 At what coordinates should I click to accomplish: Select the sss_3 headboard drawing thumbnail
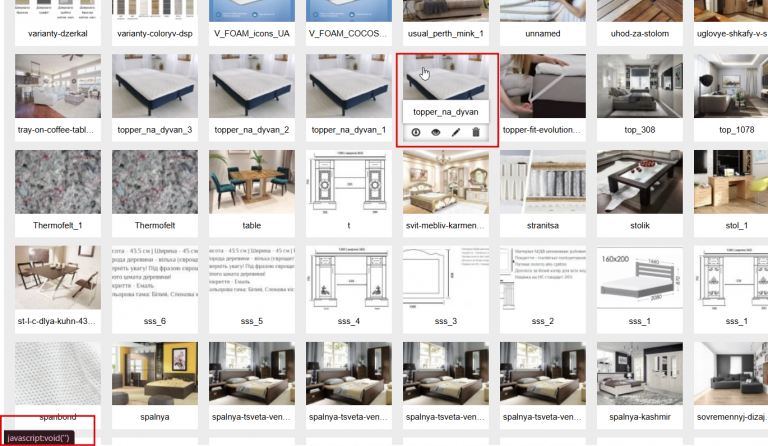coord(446,278)
